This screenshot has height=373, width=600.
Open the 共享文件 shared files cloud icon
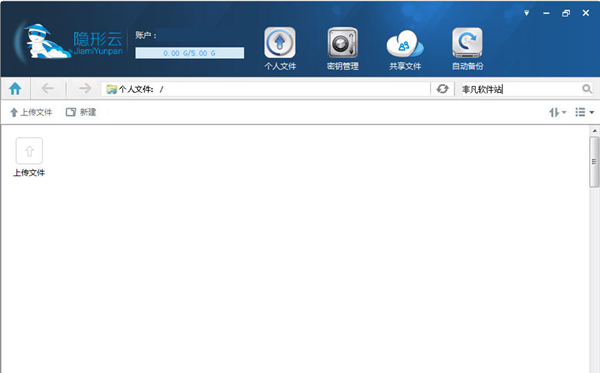pyautogui.click(x=405, y=49)
